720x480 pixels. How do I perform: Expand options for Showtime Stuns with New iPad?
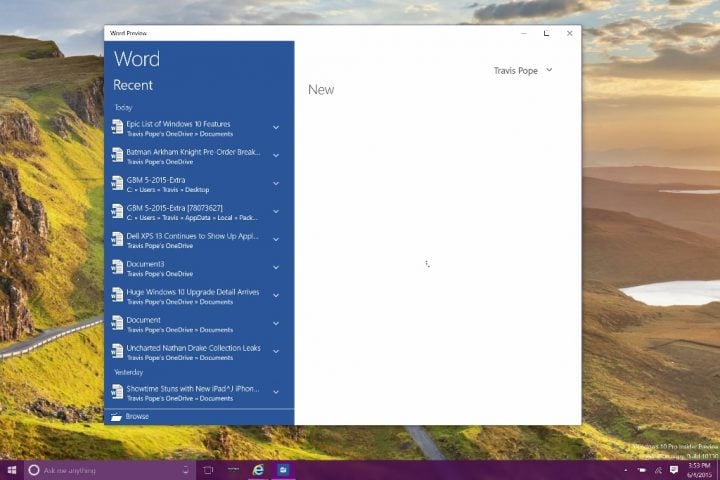pyautogui.click(x=276, y=392)
